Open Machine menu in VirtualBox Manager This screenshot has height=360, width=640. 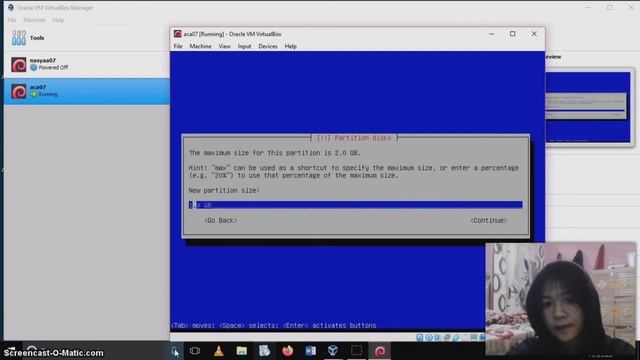pyautogui.click(x=34, y=20)
